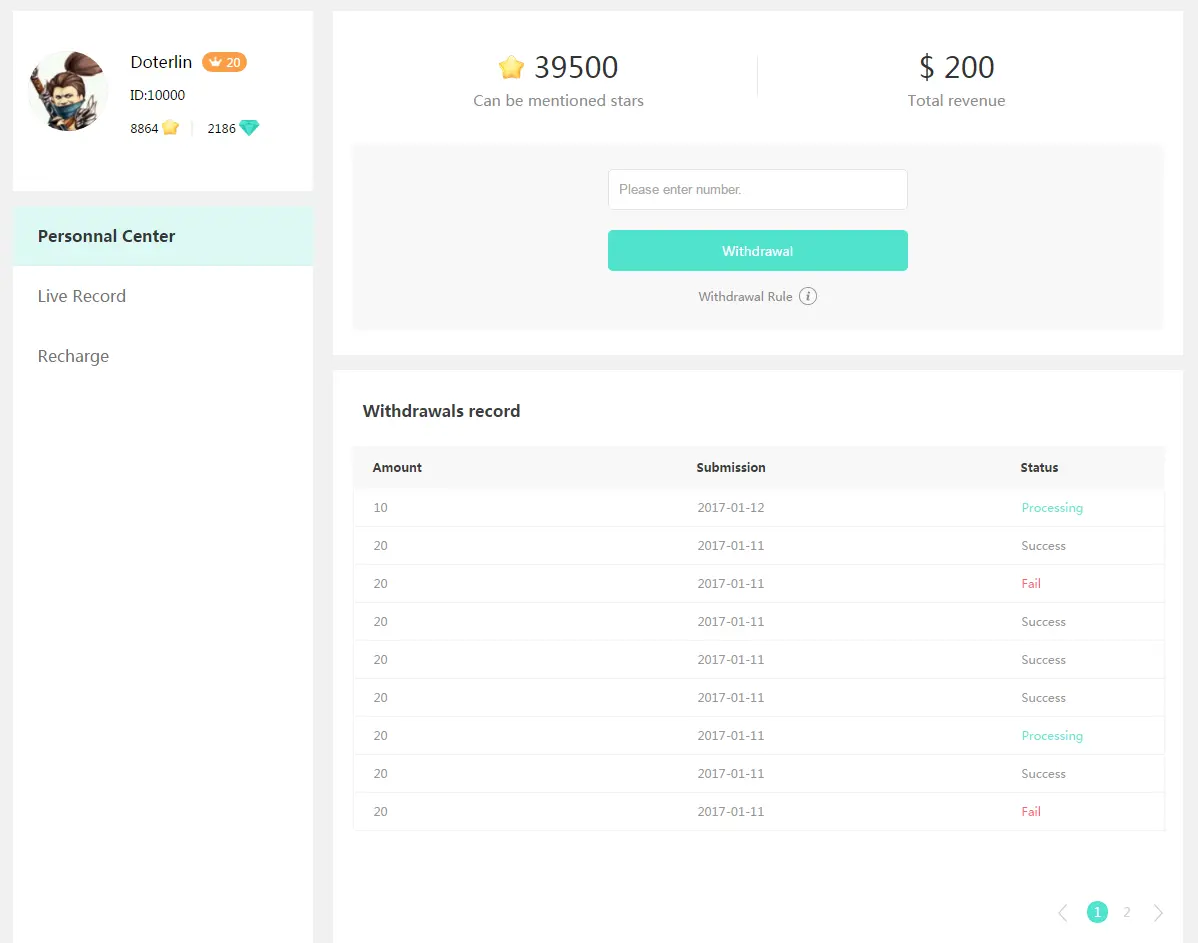
Task: Select pagination page 1
Action: point(1097,912)
